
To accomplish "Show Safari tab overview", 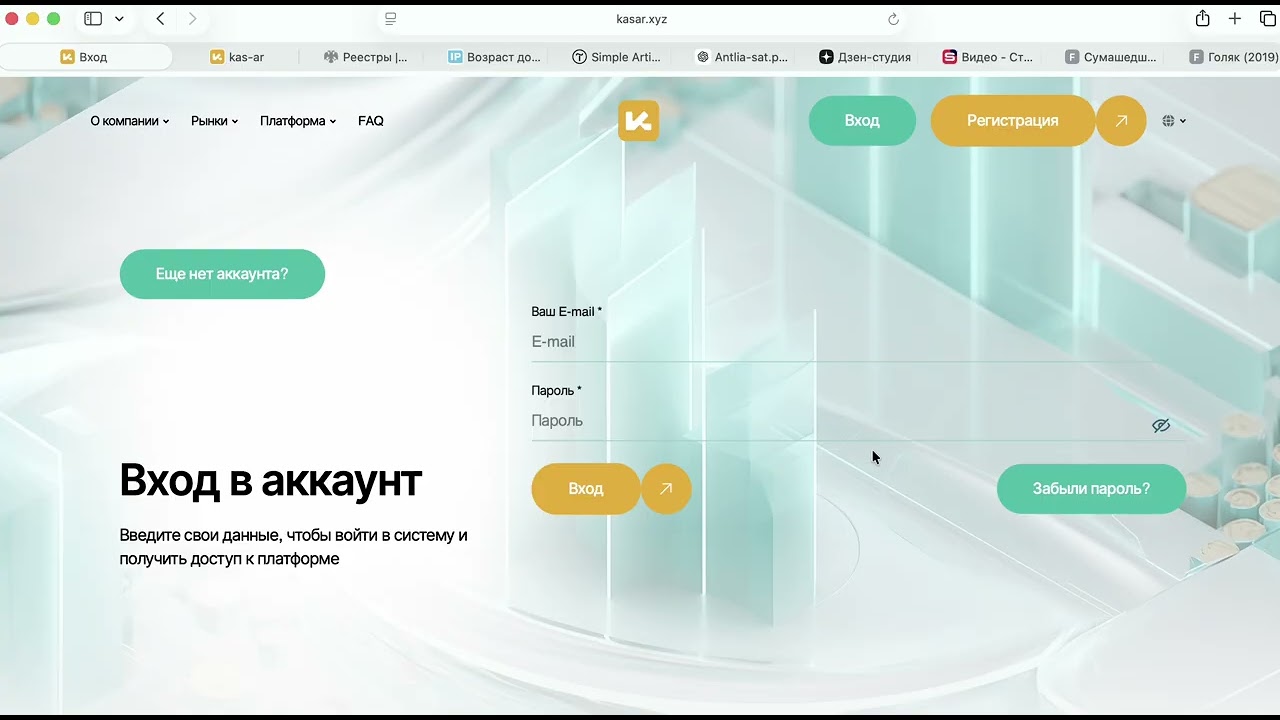I will click(x=1267, y=19).
